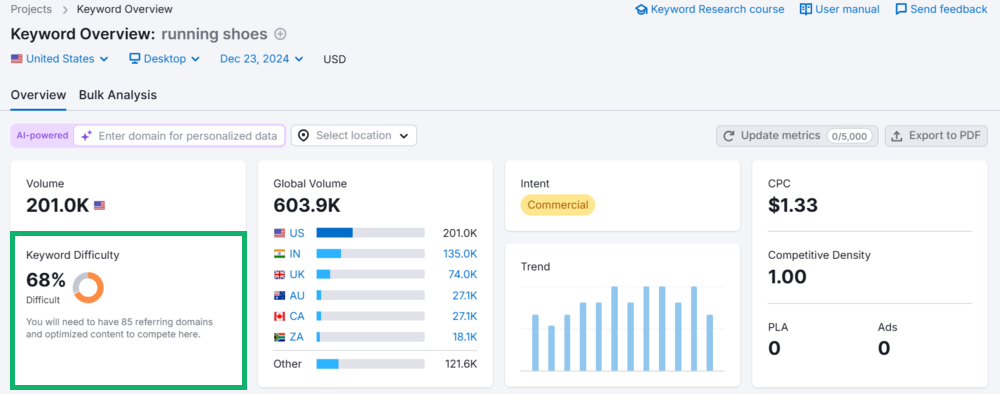The image size is (1000, 394).
Task: Click the CA volume value 27.1K
Action: [463, 316]
